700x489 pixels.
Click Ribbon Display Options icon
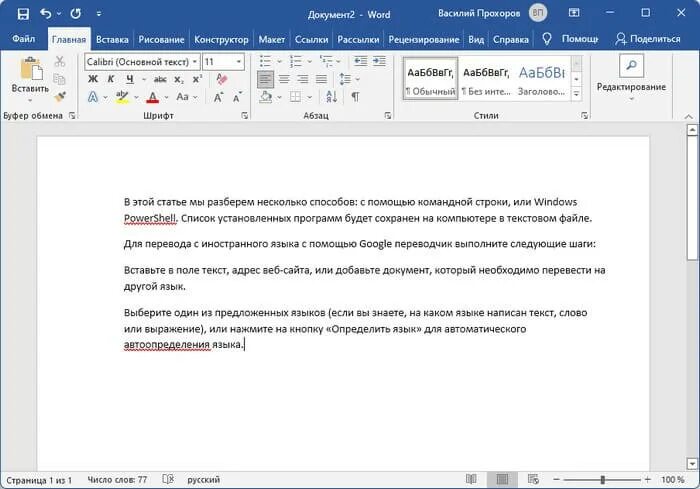(x=574, y=13)
